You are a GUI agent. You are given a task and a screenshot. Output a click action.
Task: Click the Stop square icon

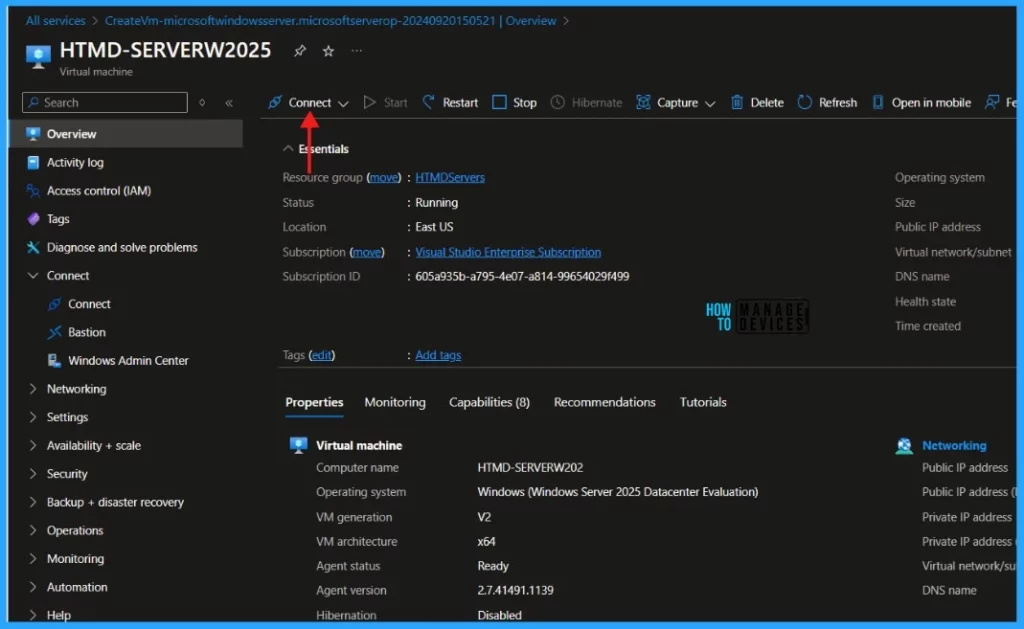click(x=499, y=102)
